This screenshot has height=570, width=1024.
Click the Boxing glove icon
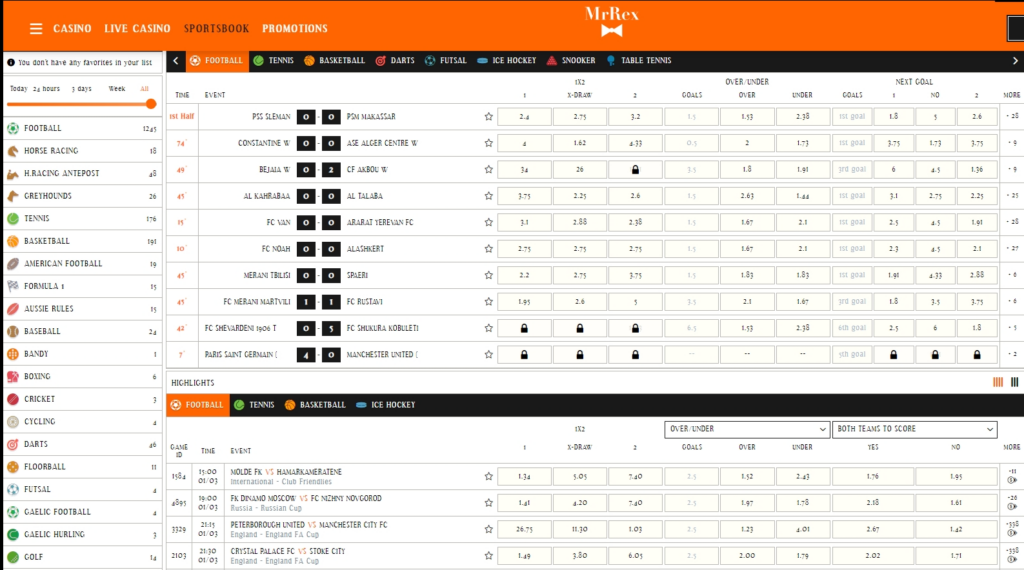[13, 377]
